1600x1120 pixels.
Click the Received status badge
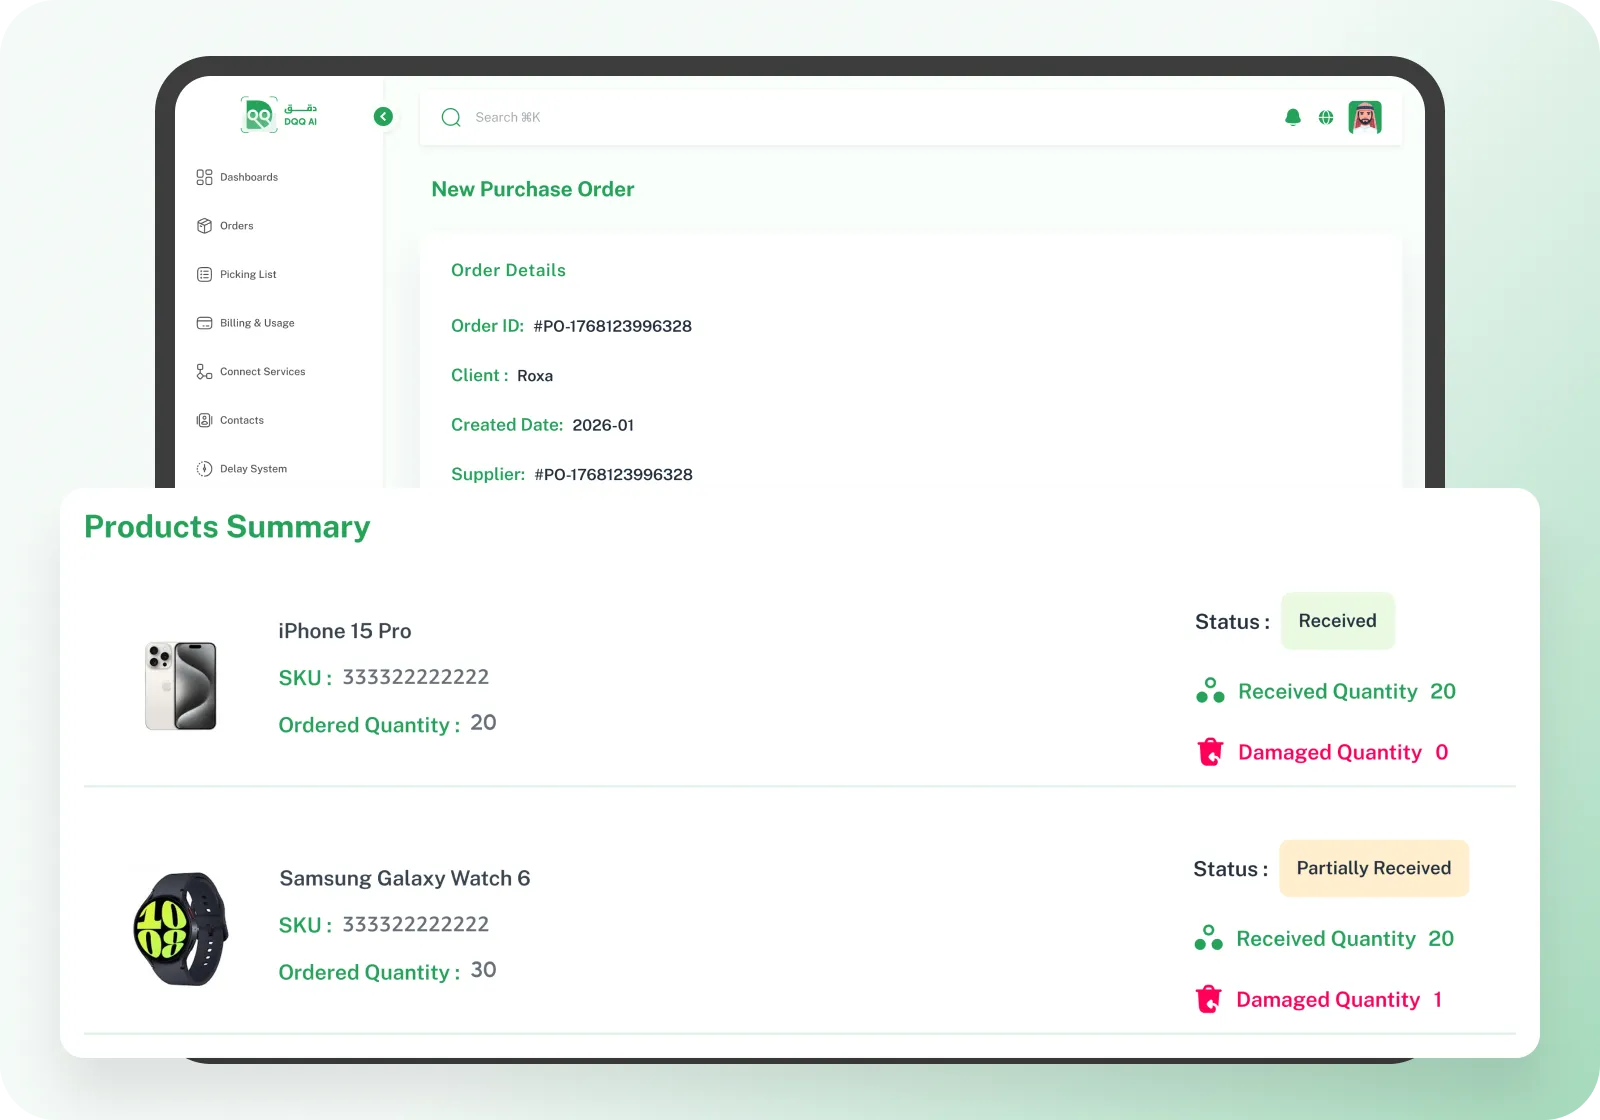1337,621
